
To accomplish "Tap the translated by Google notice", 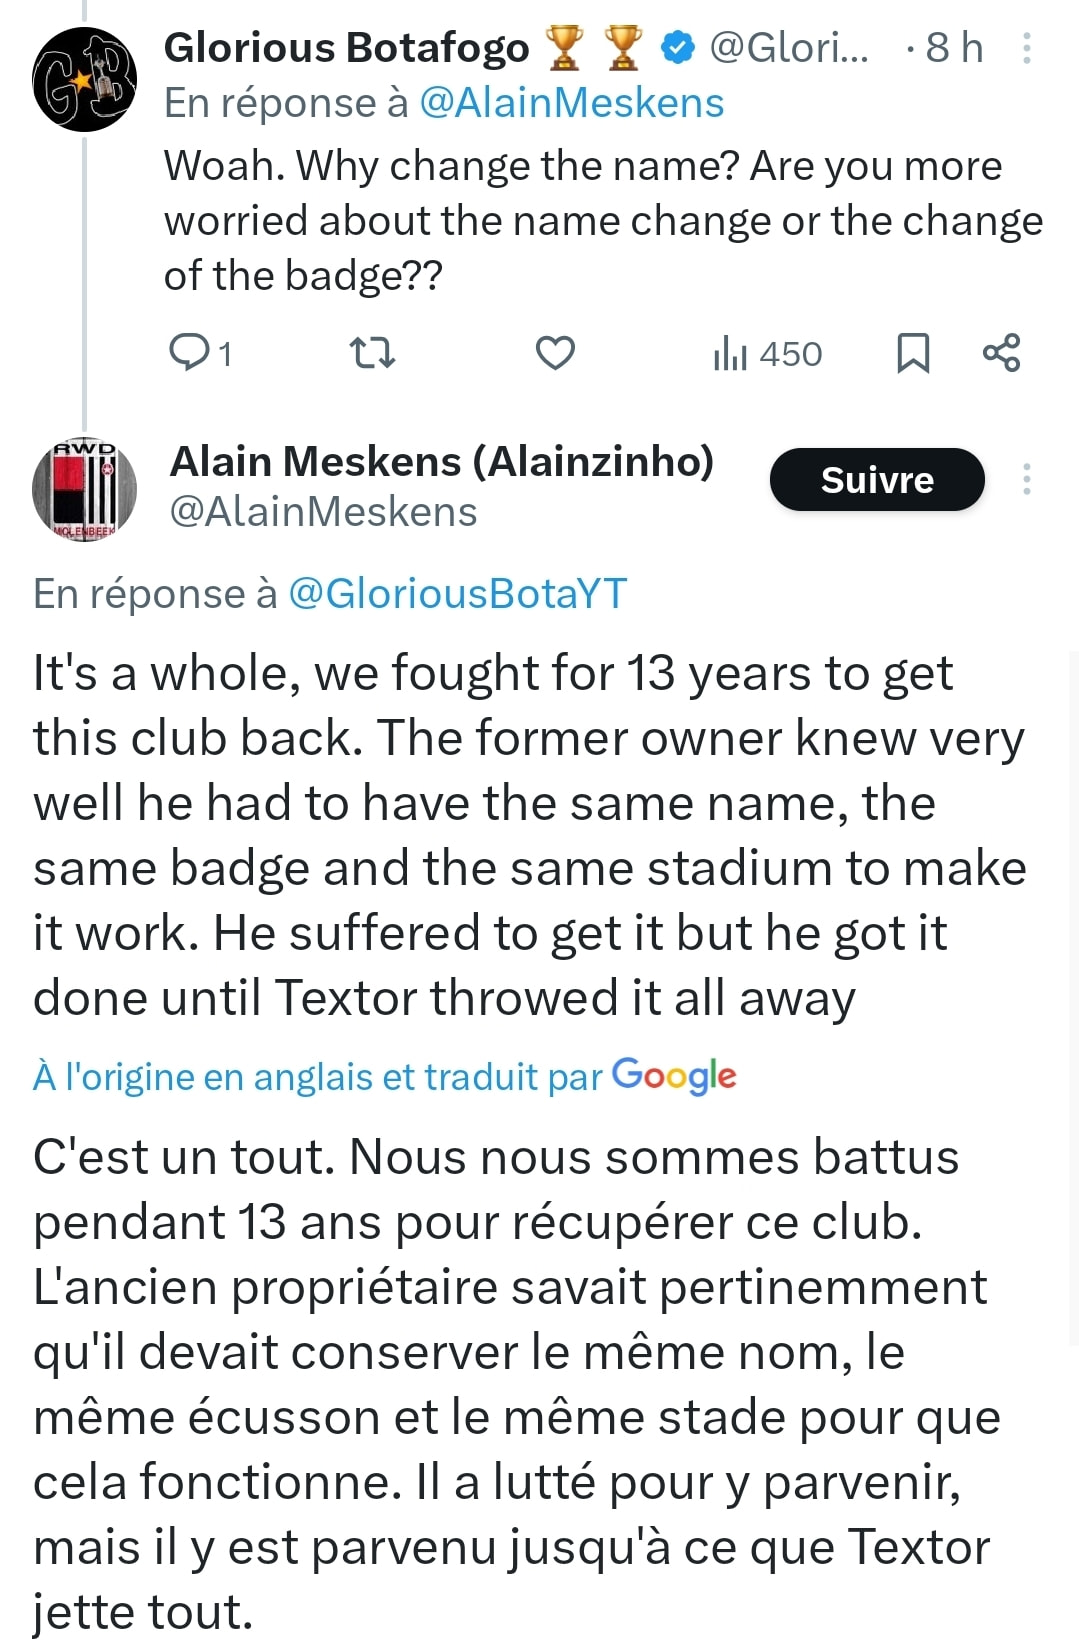I will [385, 1077].
